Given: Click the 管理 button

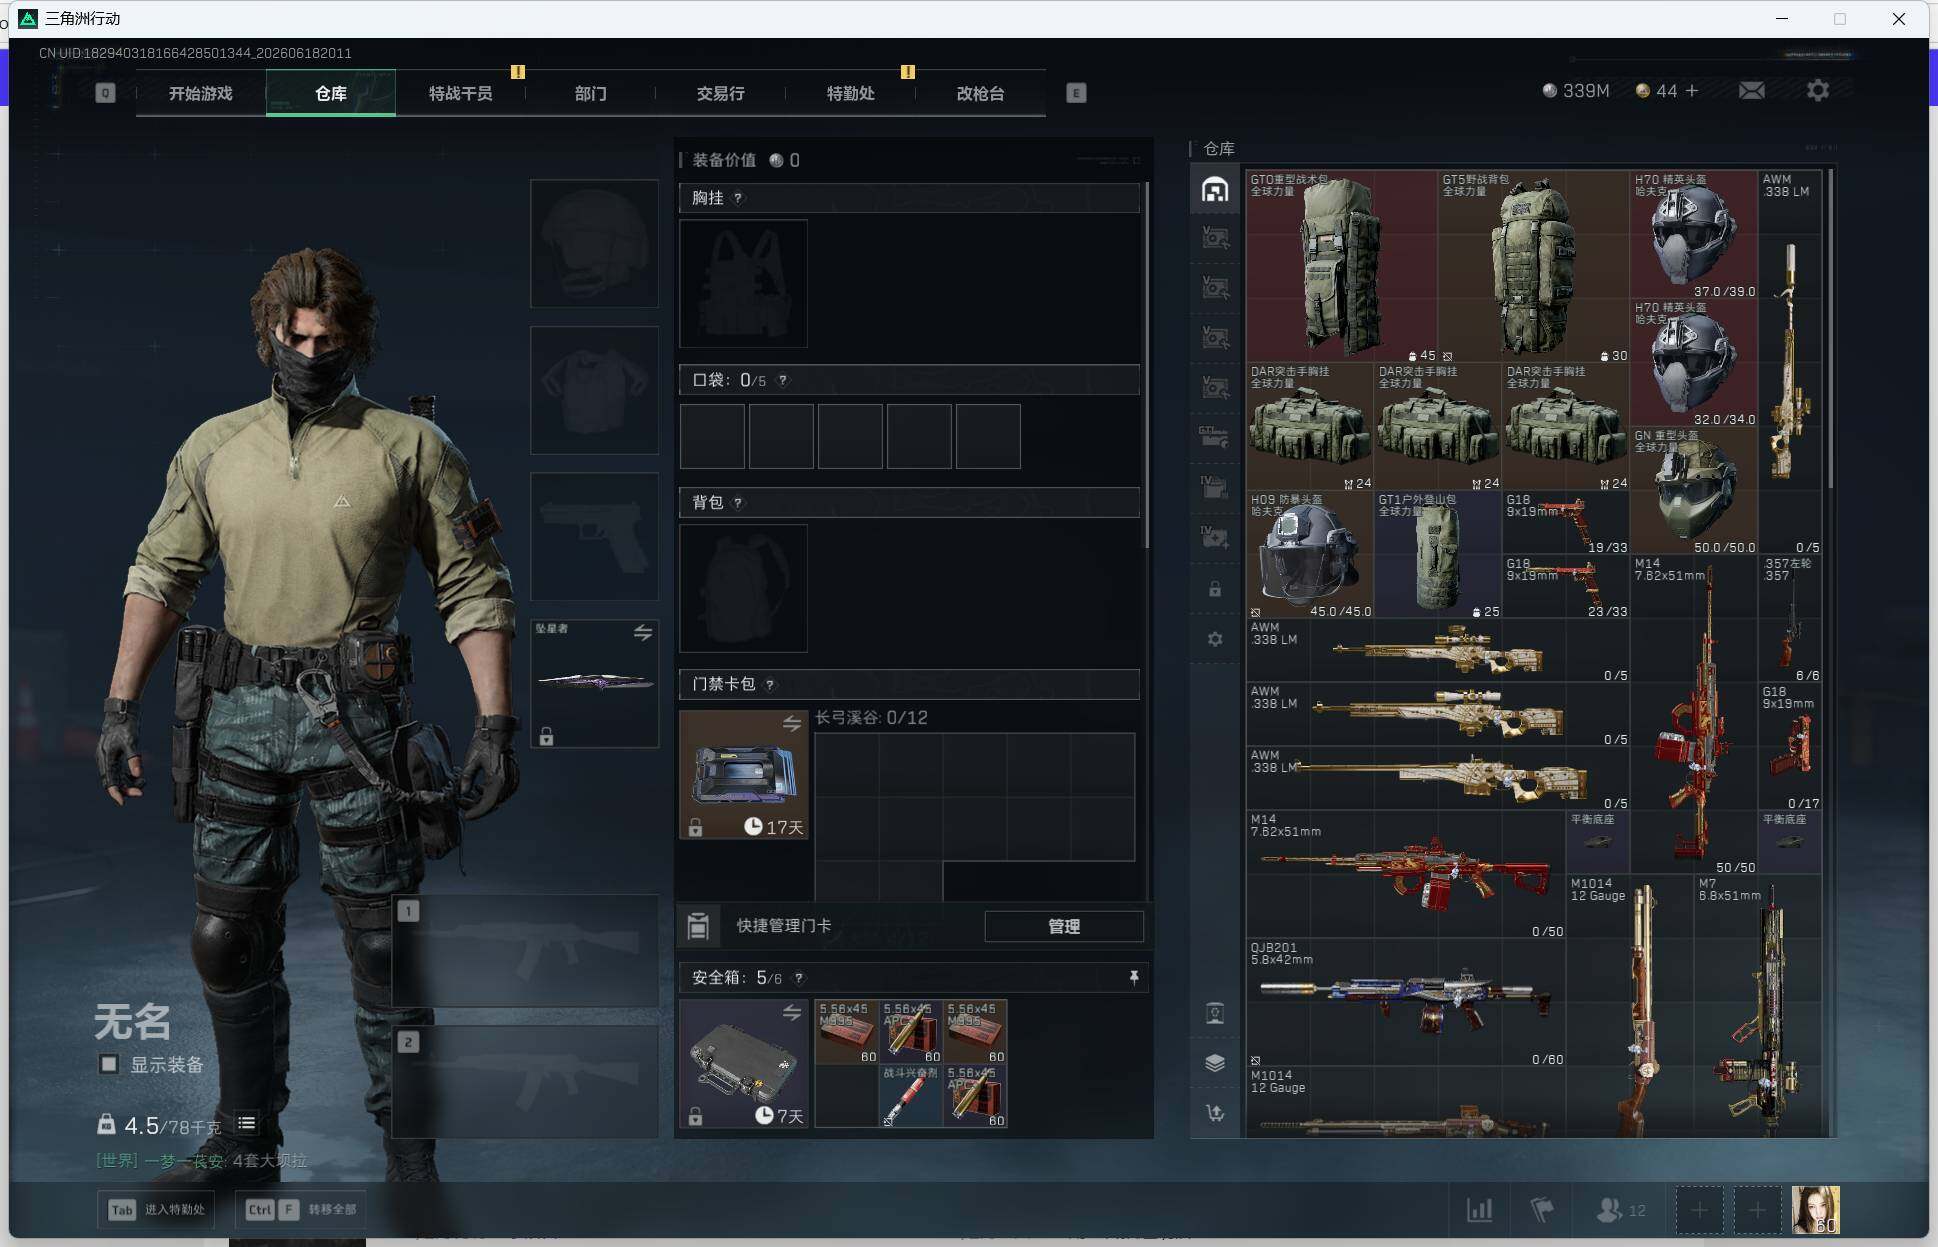Looking at the screenshot, I should pyautogui.click(x=1064, y=926).
